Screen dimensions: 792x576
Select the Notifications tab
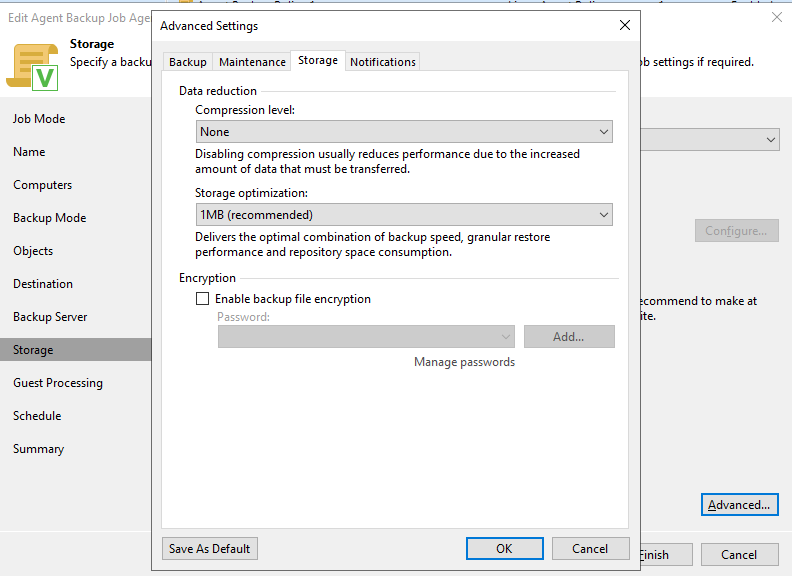[x=383, y=62]
